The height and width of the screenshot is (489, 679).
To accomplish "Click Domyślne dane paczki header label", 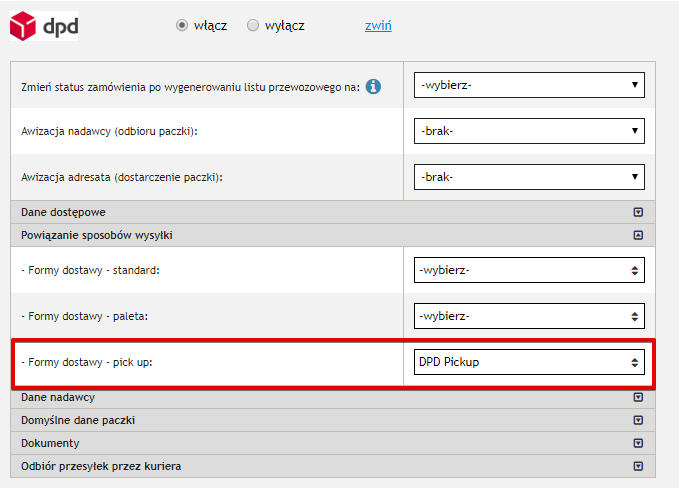I will click(x=78, y=420).
